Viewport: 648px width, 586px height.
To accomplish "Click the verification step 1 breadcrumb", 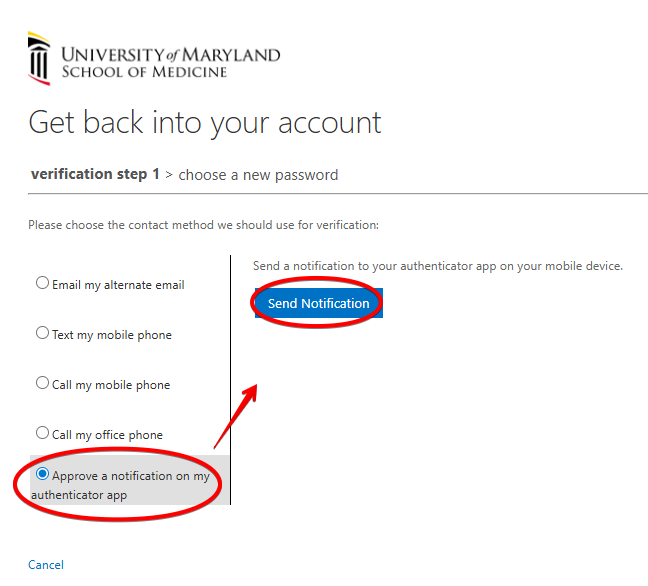I will [x=95, y=174].
